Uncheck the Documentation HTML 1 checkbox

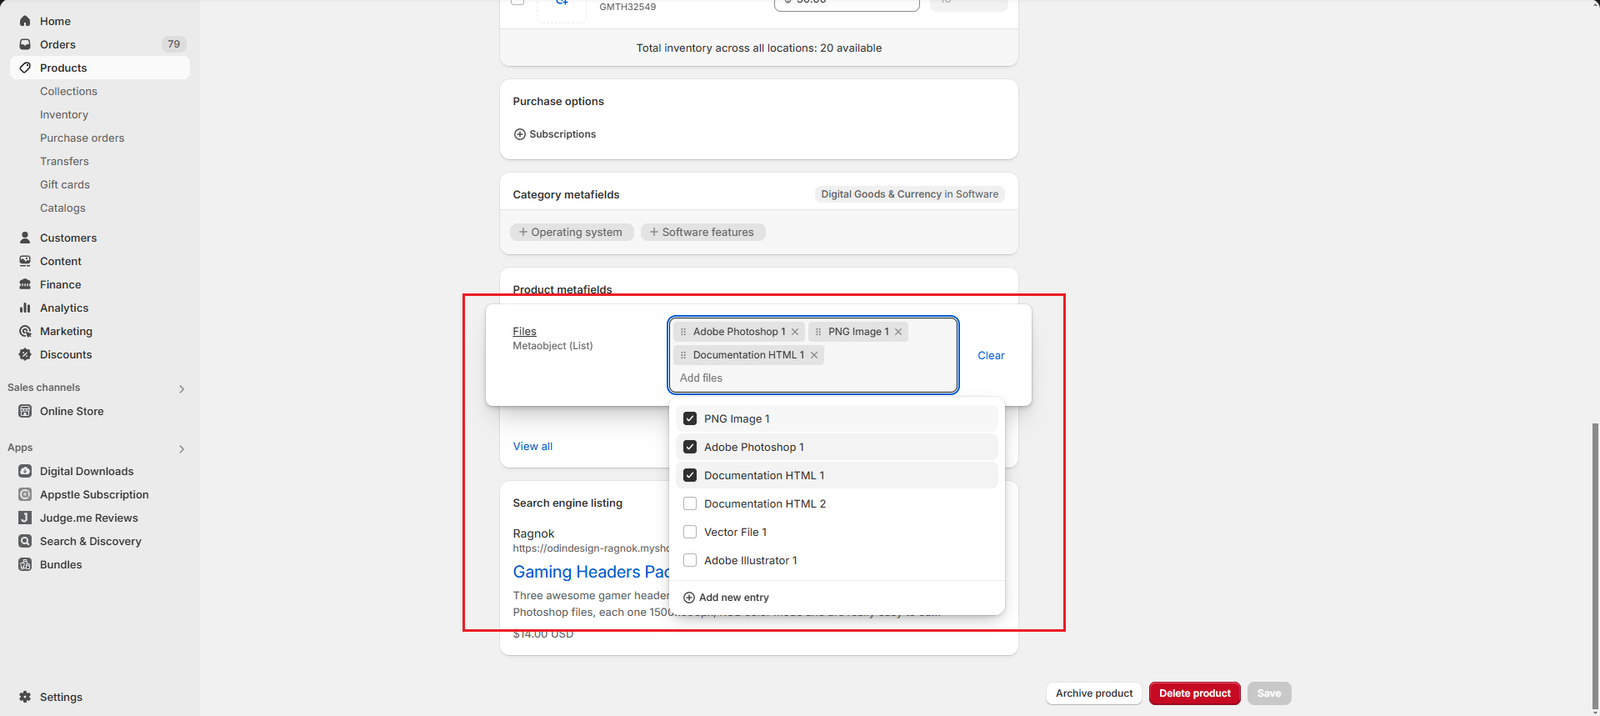pyautogui.click(x=690, y=475)
